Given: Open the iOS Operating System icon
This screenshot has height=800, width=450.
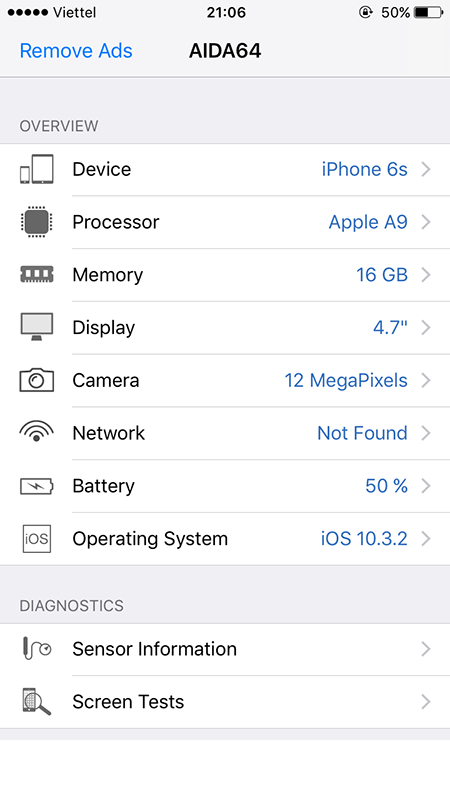Looking at the screenshot, I should click(x=37, y=538).
